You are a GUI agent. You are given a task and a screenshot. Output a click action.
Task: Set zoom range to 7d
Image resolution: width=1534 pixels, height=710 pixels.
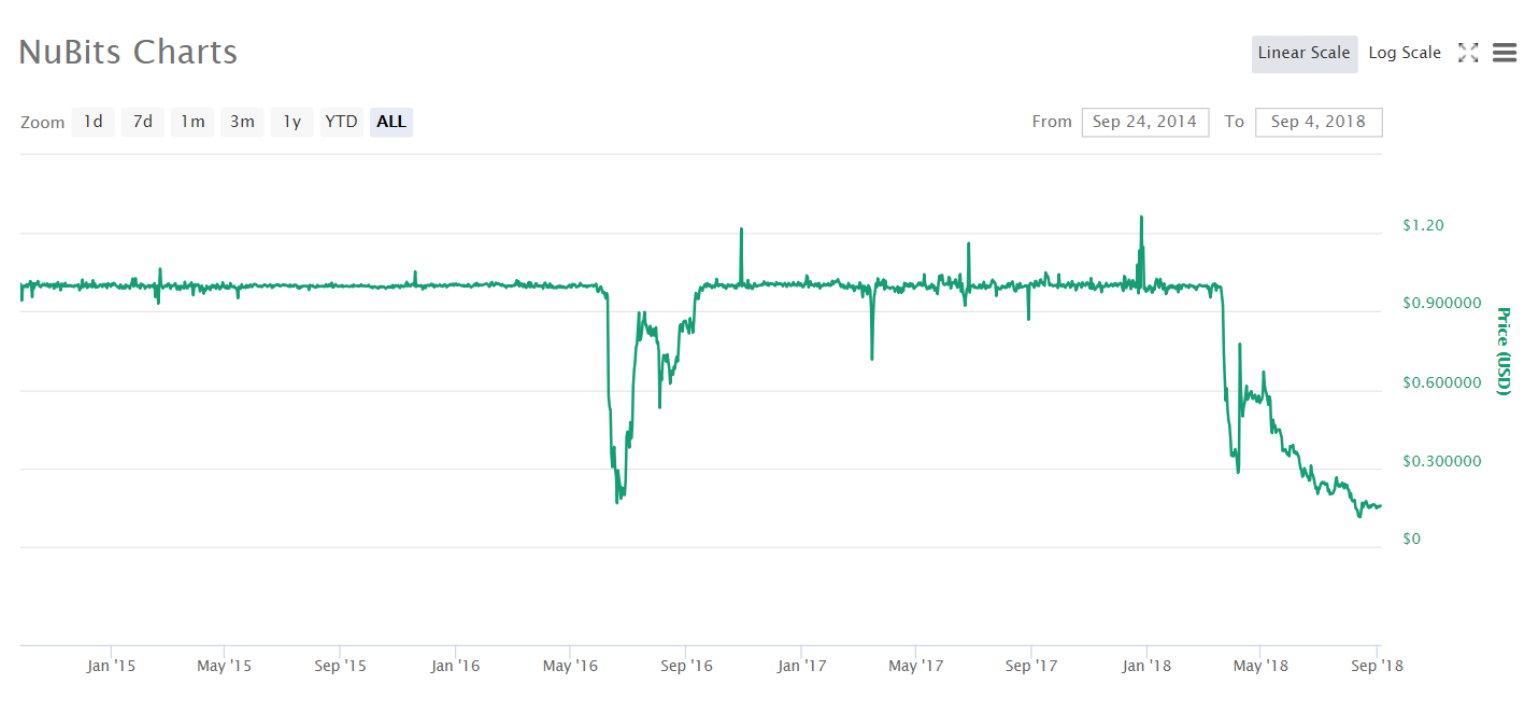(x=143, y=122)
